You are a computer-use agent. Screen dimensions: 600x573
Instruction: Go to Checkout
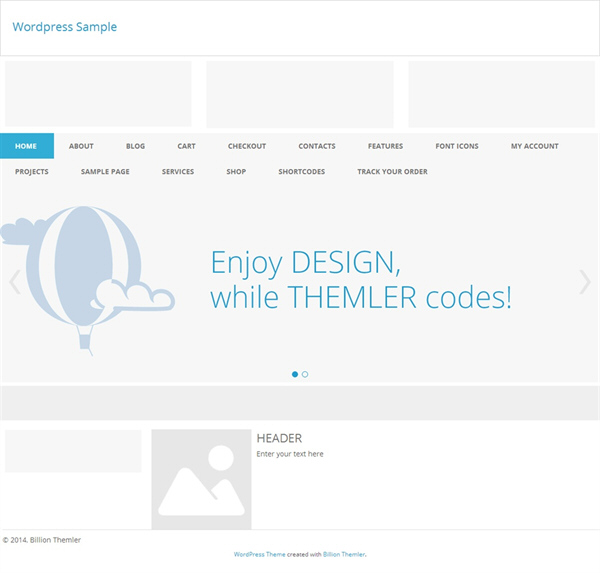(247, 146)
